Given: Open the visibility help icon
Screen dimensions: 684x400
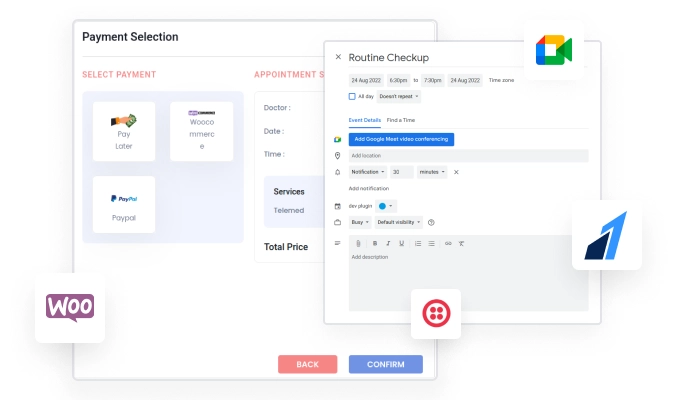Looking at the screenshot, I should (x=431, y=222).
